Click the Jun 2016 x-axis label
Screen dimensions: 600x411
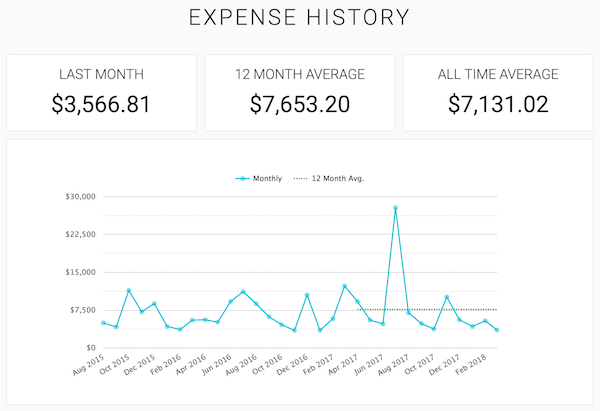(x=216, y=365)
